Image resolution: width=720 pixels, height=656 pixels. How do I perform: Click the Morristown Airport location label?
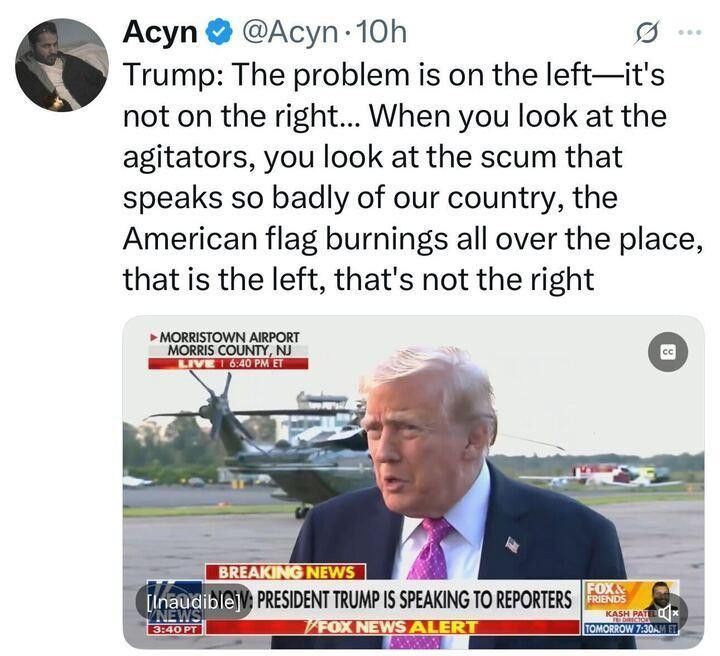pyautogui.click(x=229, y=343)
